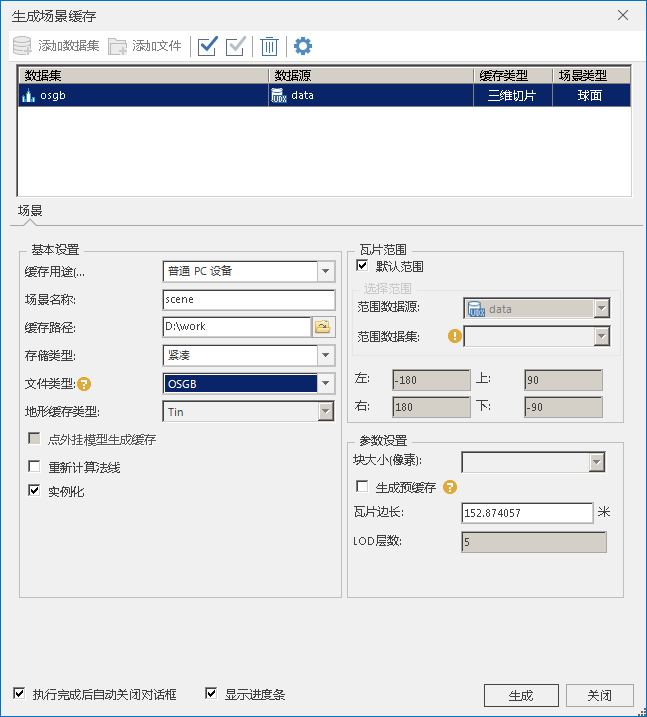
Task: Toggle the 默认范围 checkbox
Action: coord(362,266)
